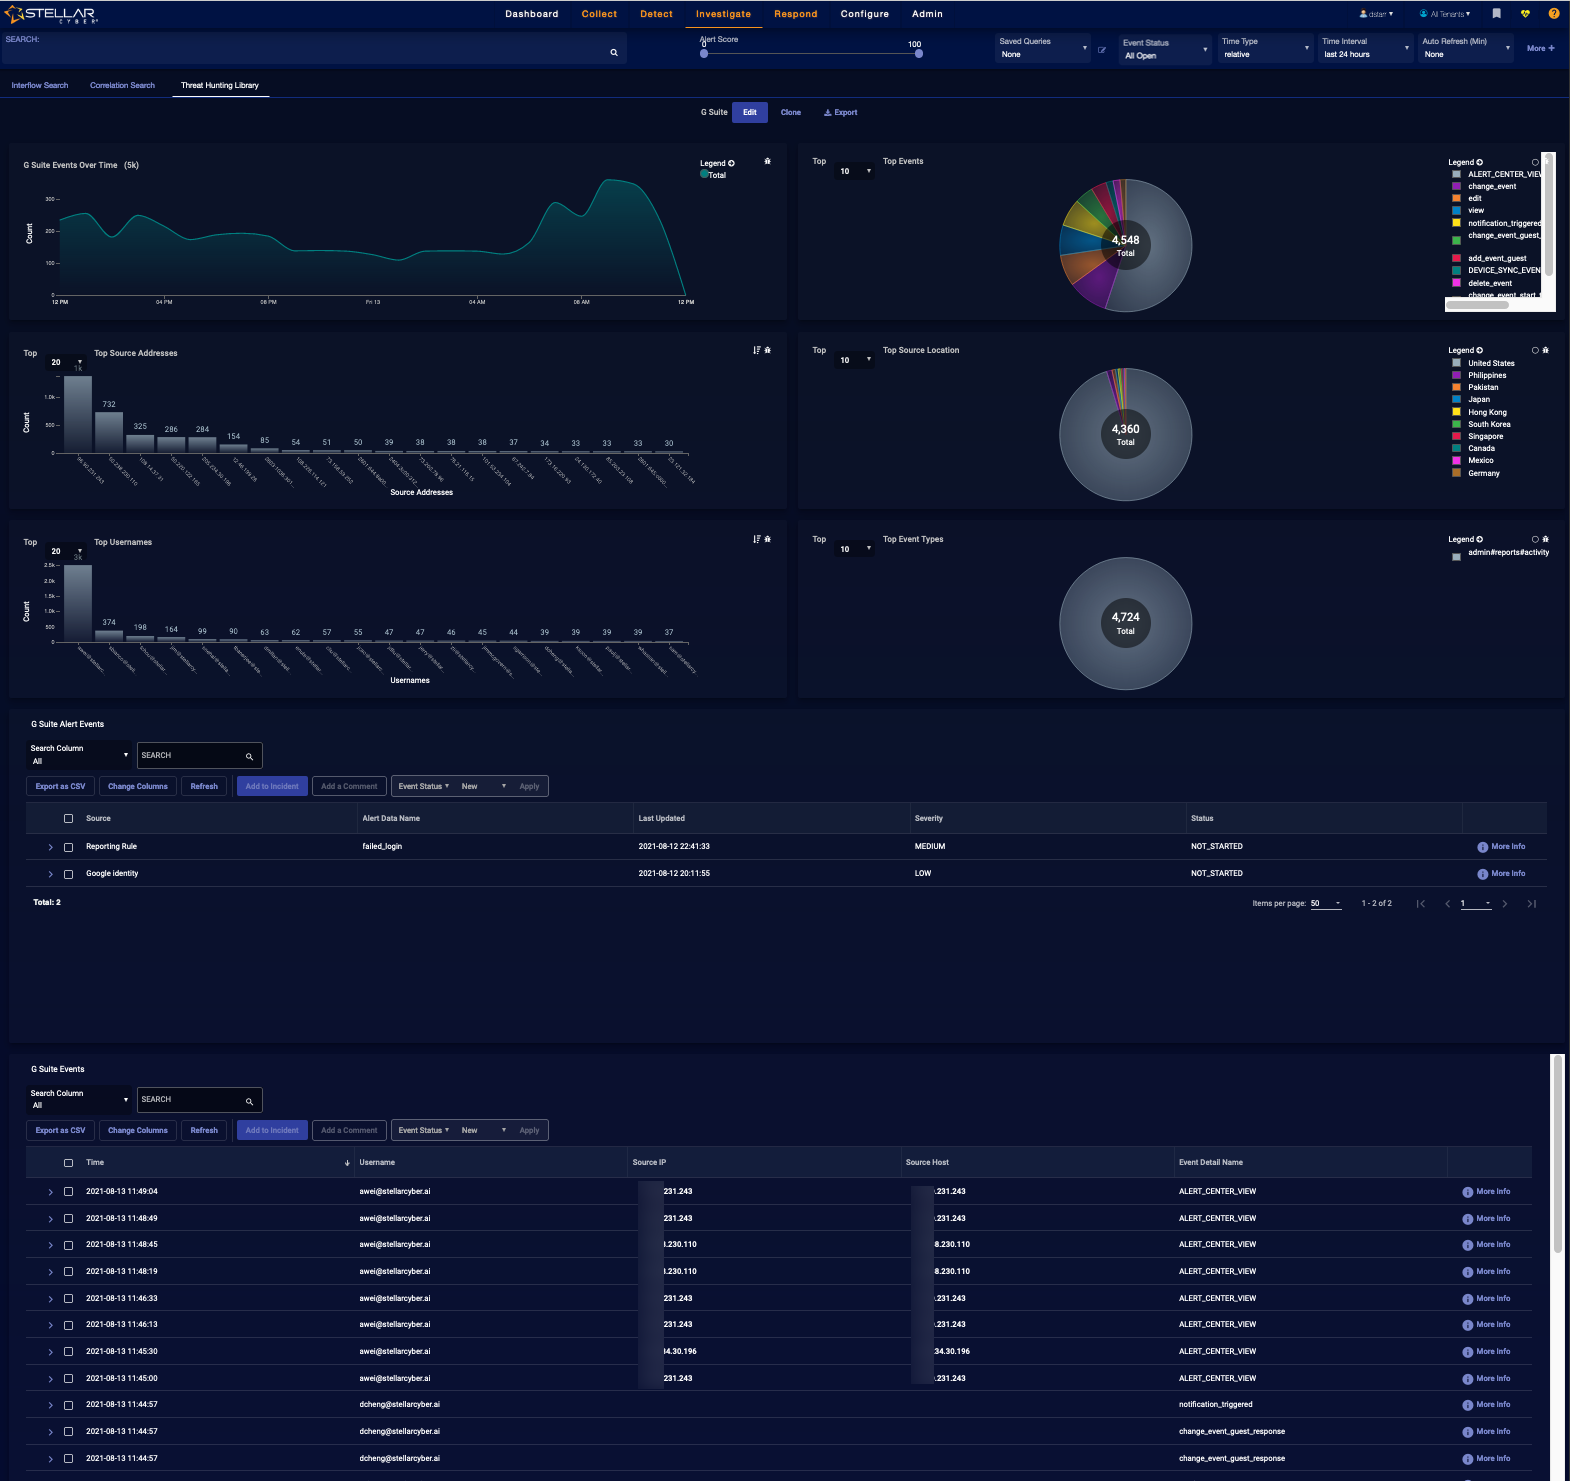Open Top count dropdown for Top Usernames
1570x1481 pixels.
click(x=67, y=551)
